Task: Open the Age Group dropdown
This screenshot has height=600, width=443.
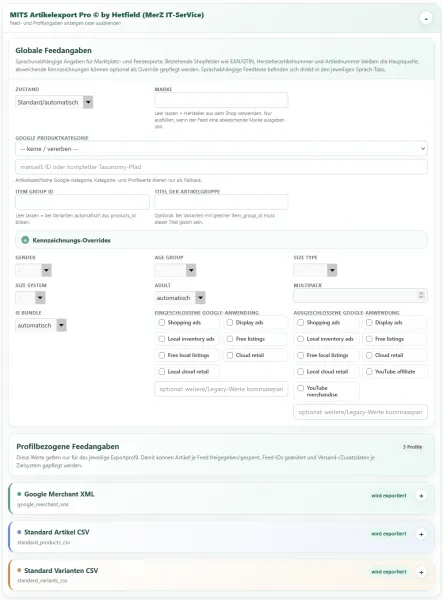Action: [x=175, y=270]
